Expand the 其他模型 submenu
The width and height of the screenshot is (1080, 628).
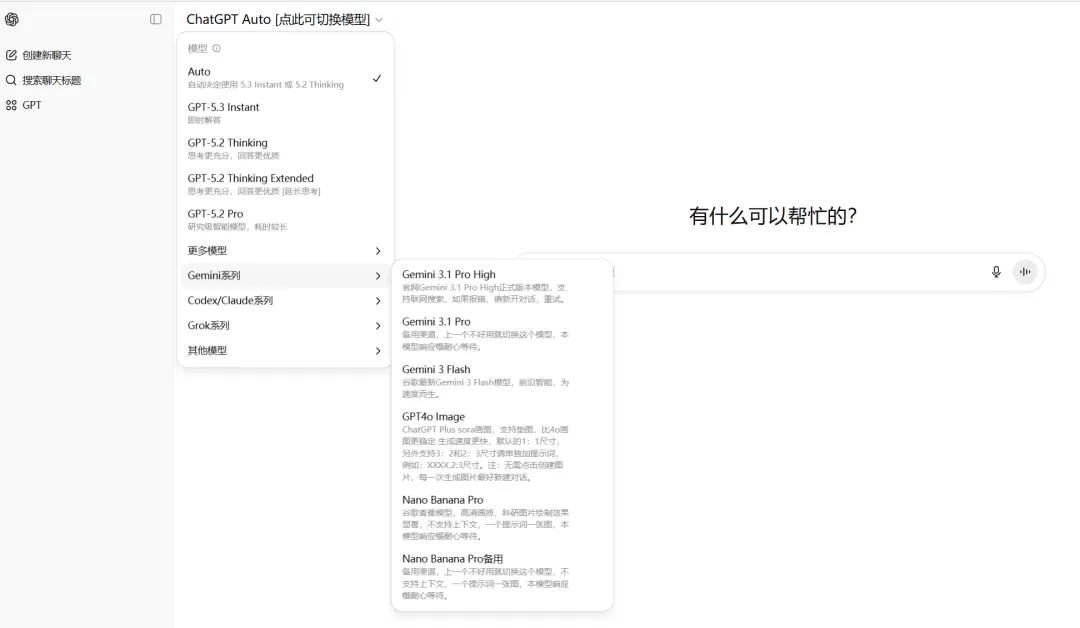284,350
